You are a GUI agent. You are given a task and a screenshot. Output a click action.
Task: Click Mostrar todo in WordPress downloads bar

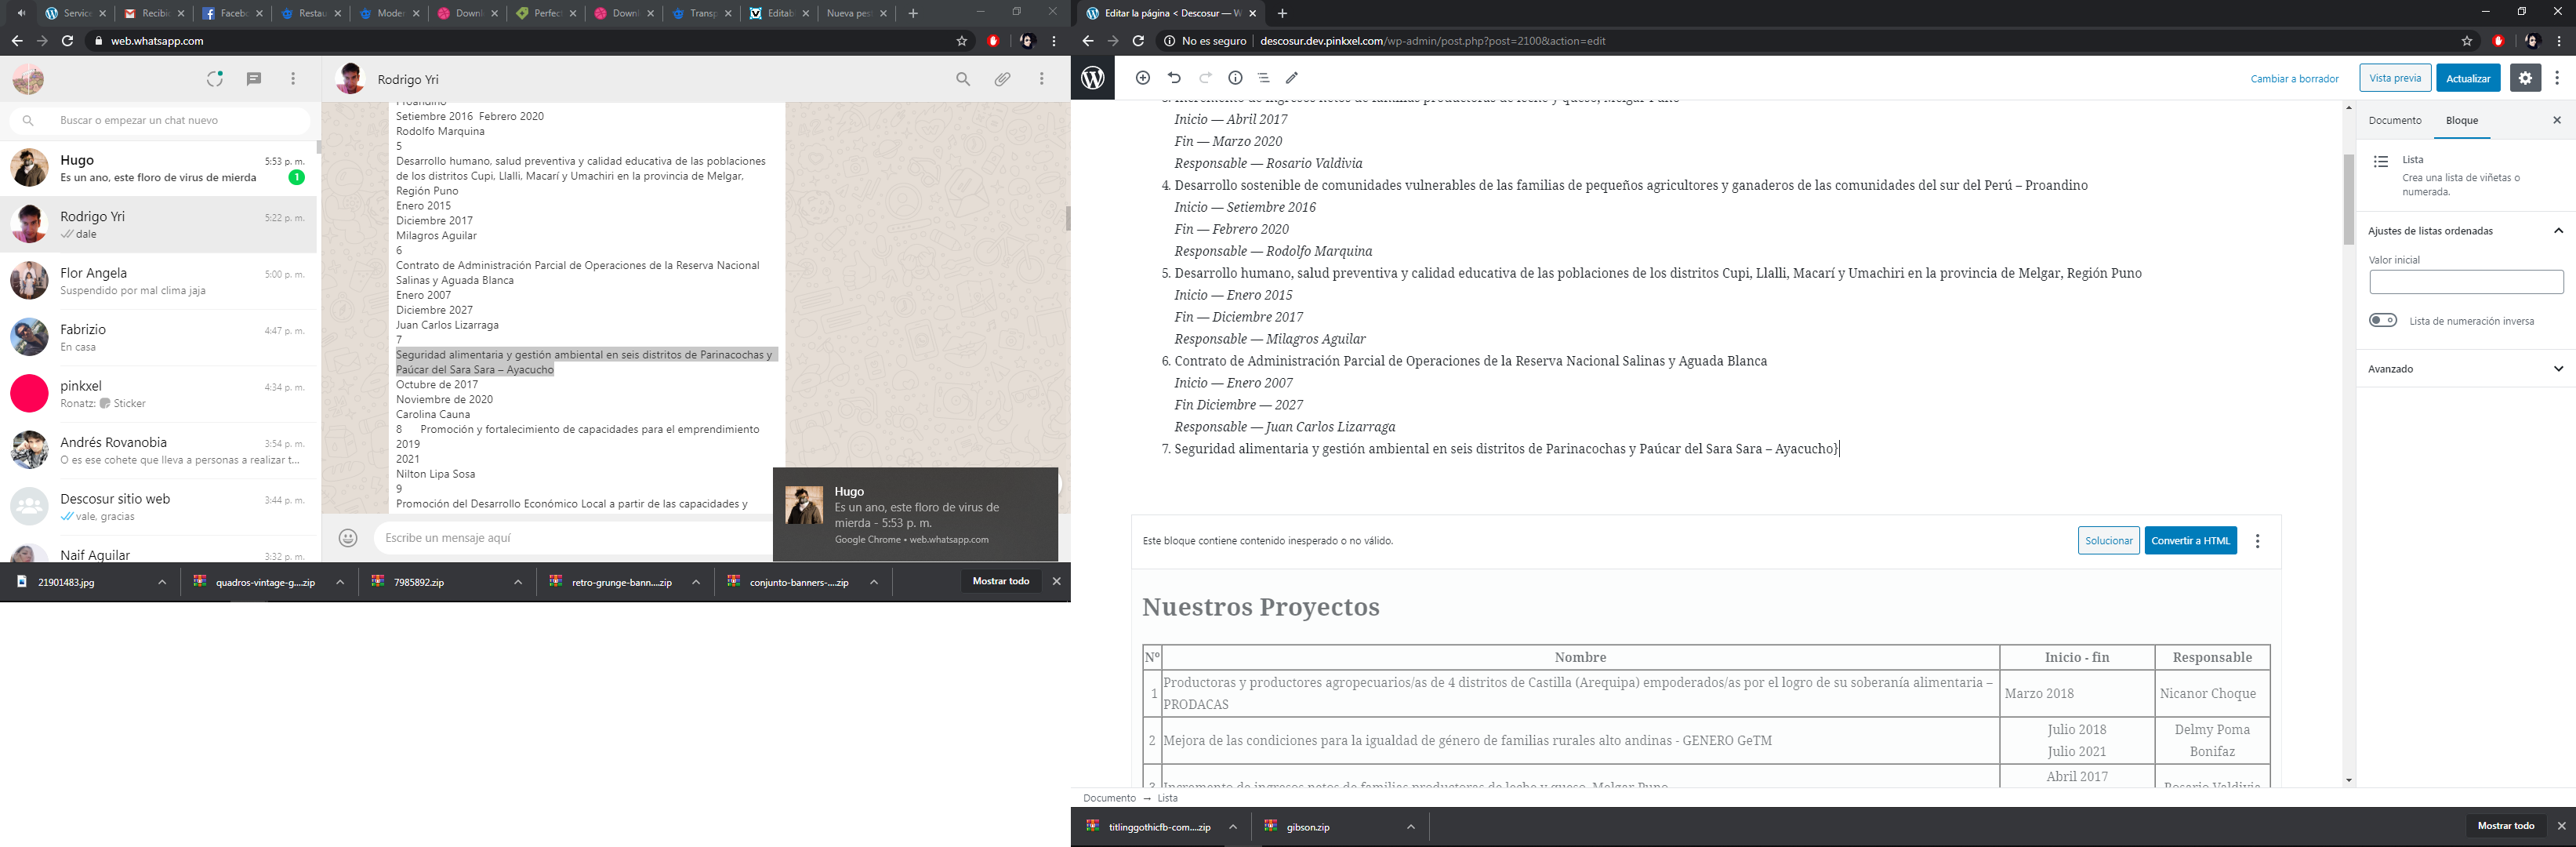pyautogui.click(x=2505, y=826)
